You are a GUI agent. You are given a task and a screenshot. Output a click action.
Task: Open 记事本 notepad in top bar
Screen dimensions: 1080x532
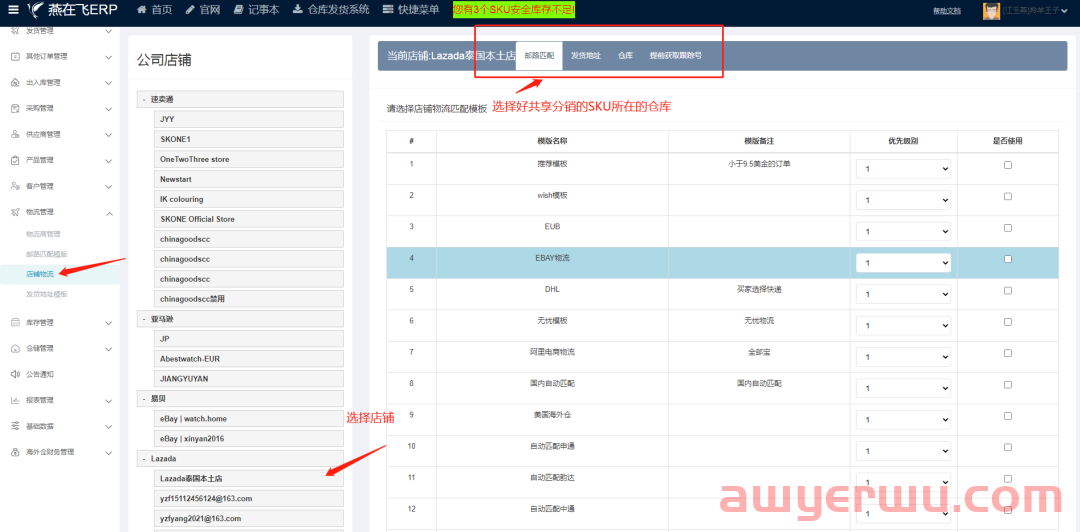click(x=238, y=10)
